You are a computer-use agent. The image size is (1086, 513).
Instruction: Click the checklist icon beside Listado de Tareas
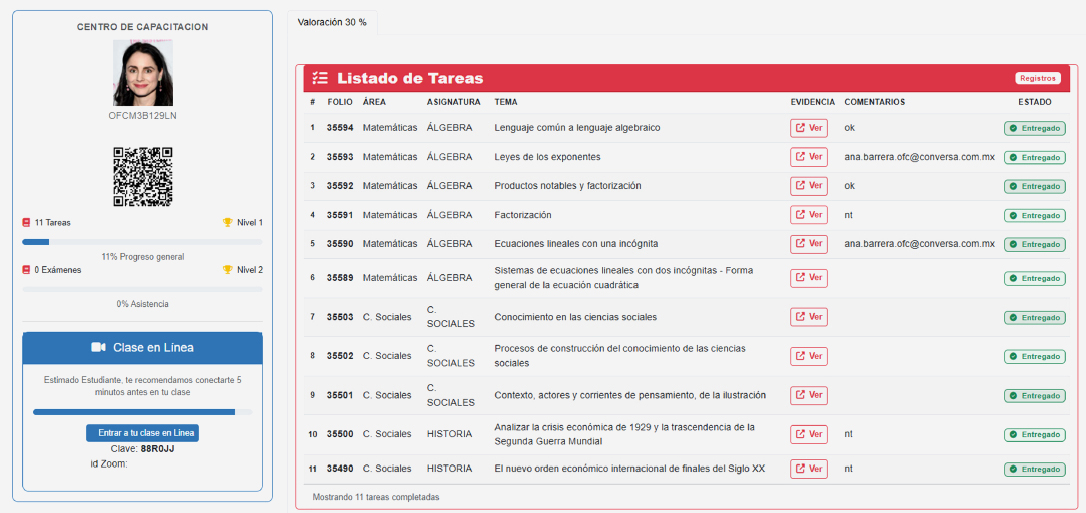(x=319, y=78)
